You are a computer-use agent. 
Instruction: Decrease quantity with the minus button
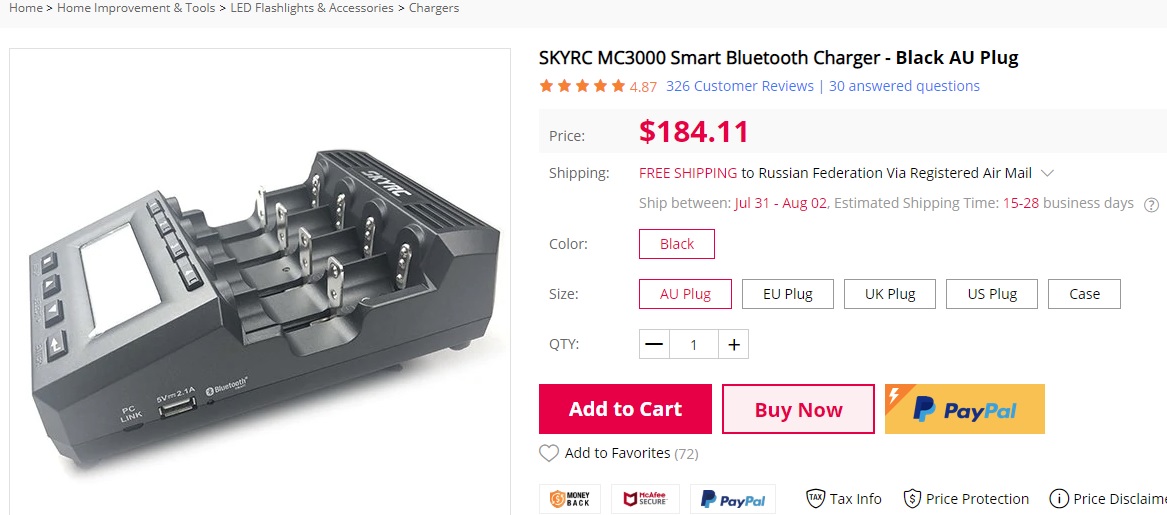point(654,345)
